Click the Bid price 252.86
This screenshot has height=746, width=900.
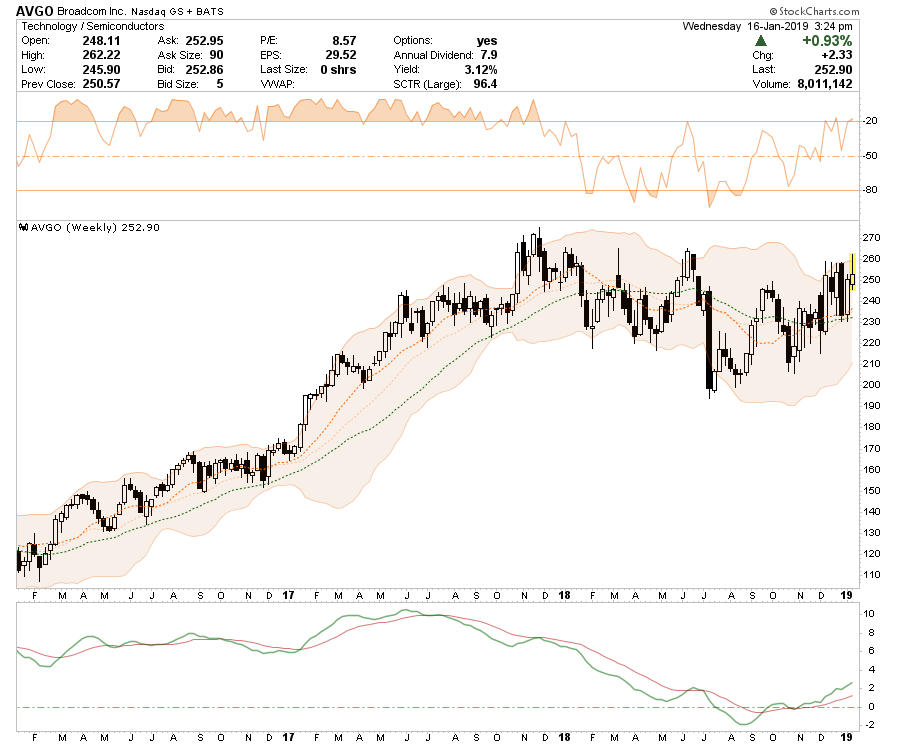204,69
